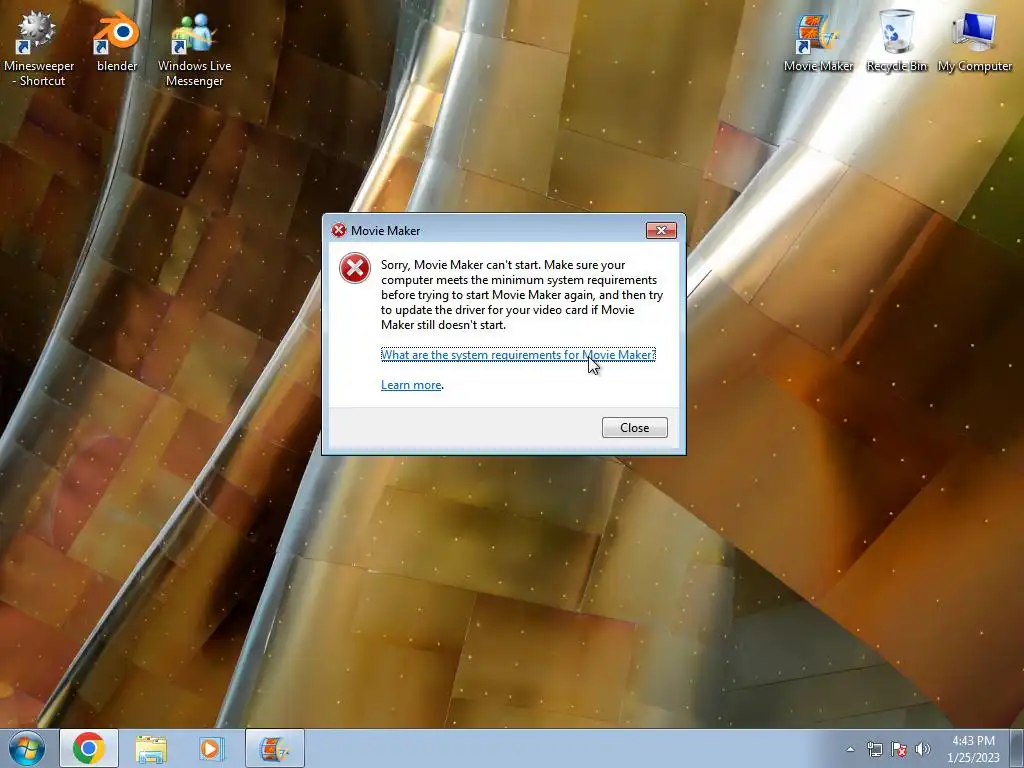Select the My Computer desktop icon
This screenshot has width=1024, height=768.
tap(975, 43)
